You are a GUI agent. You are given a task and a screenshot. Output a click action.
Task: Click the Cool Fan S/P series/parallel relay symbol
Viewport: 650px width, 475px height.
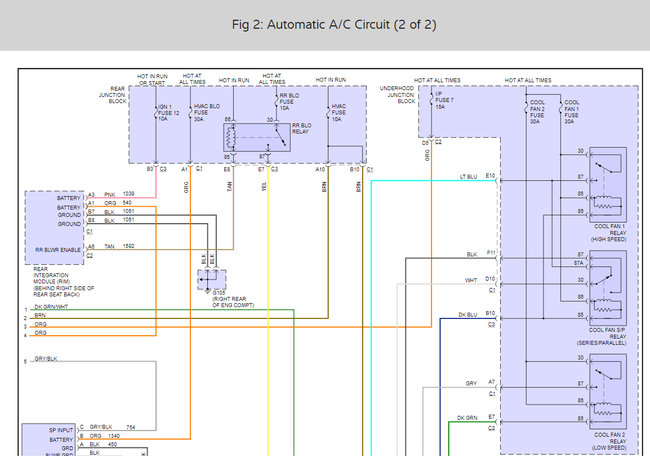click(608, 288)
